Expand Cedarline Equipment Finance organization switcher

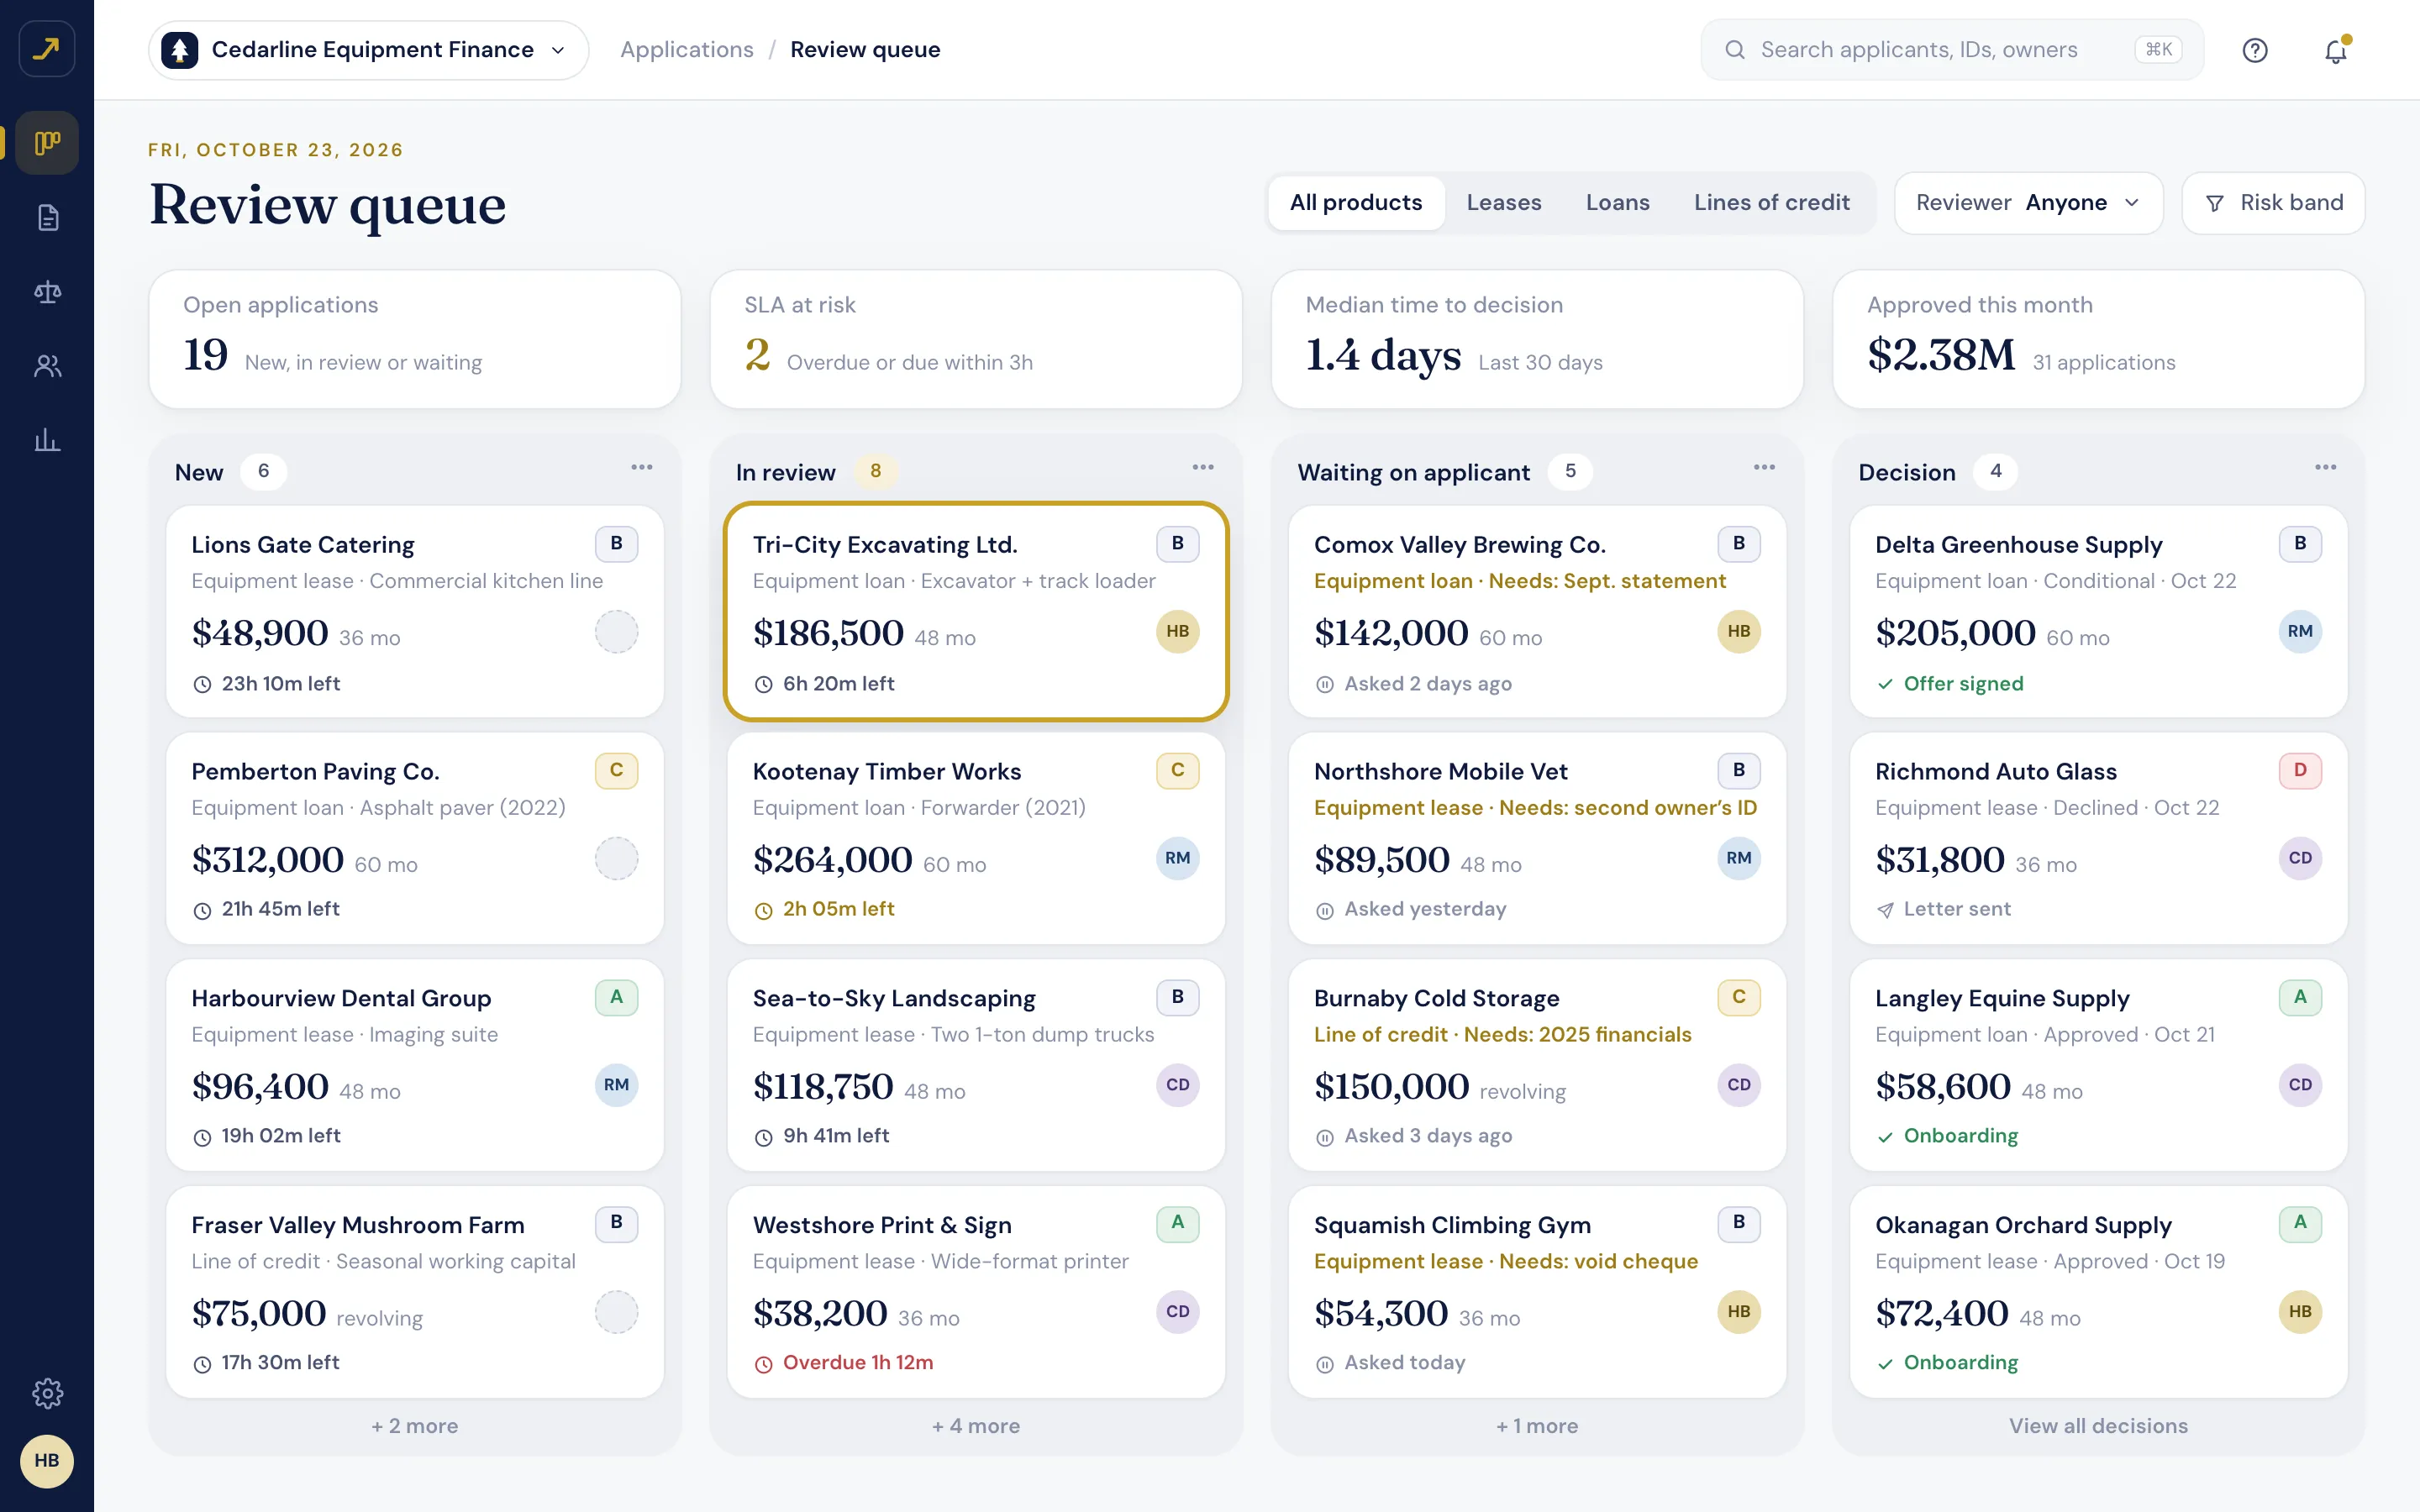pyautogui.click(x=368, y=50)
